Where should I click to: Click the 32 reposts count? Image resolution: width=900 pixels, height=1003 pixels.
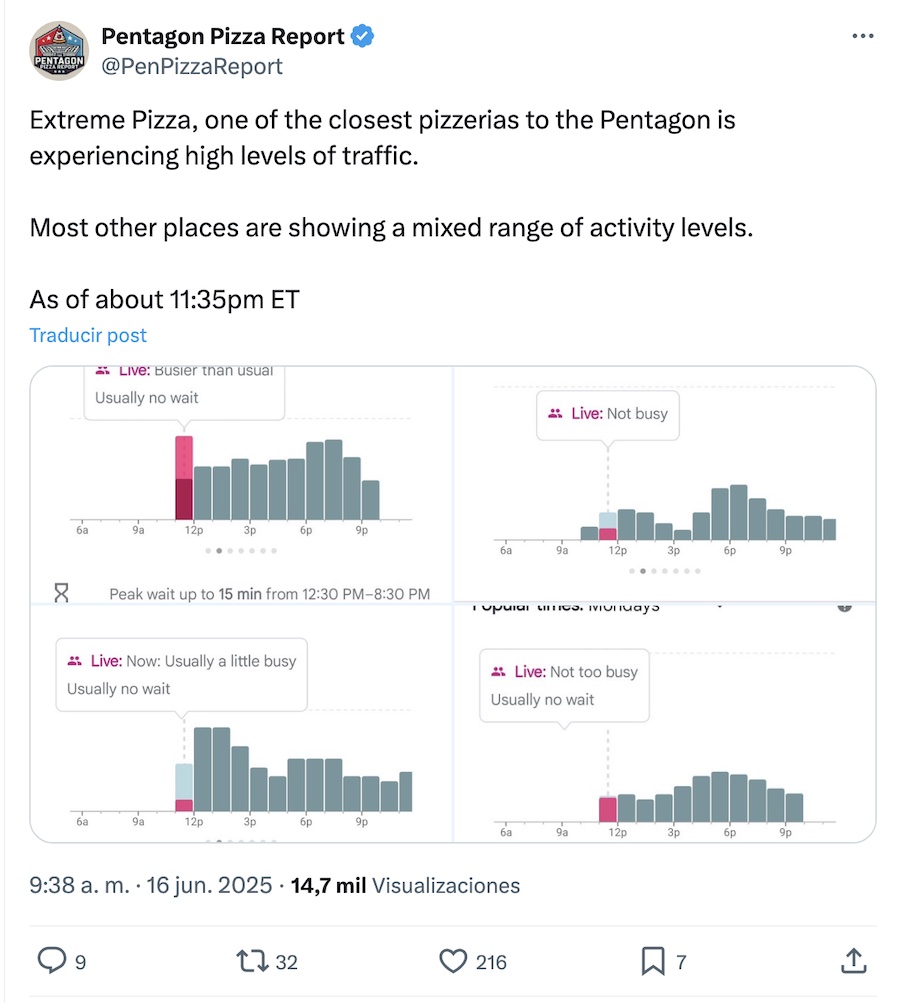[x=287, y=962]
